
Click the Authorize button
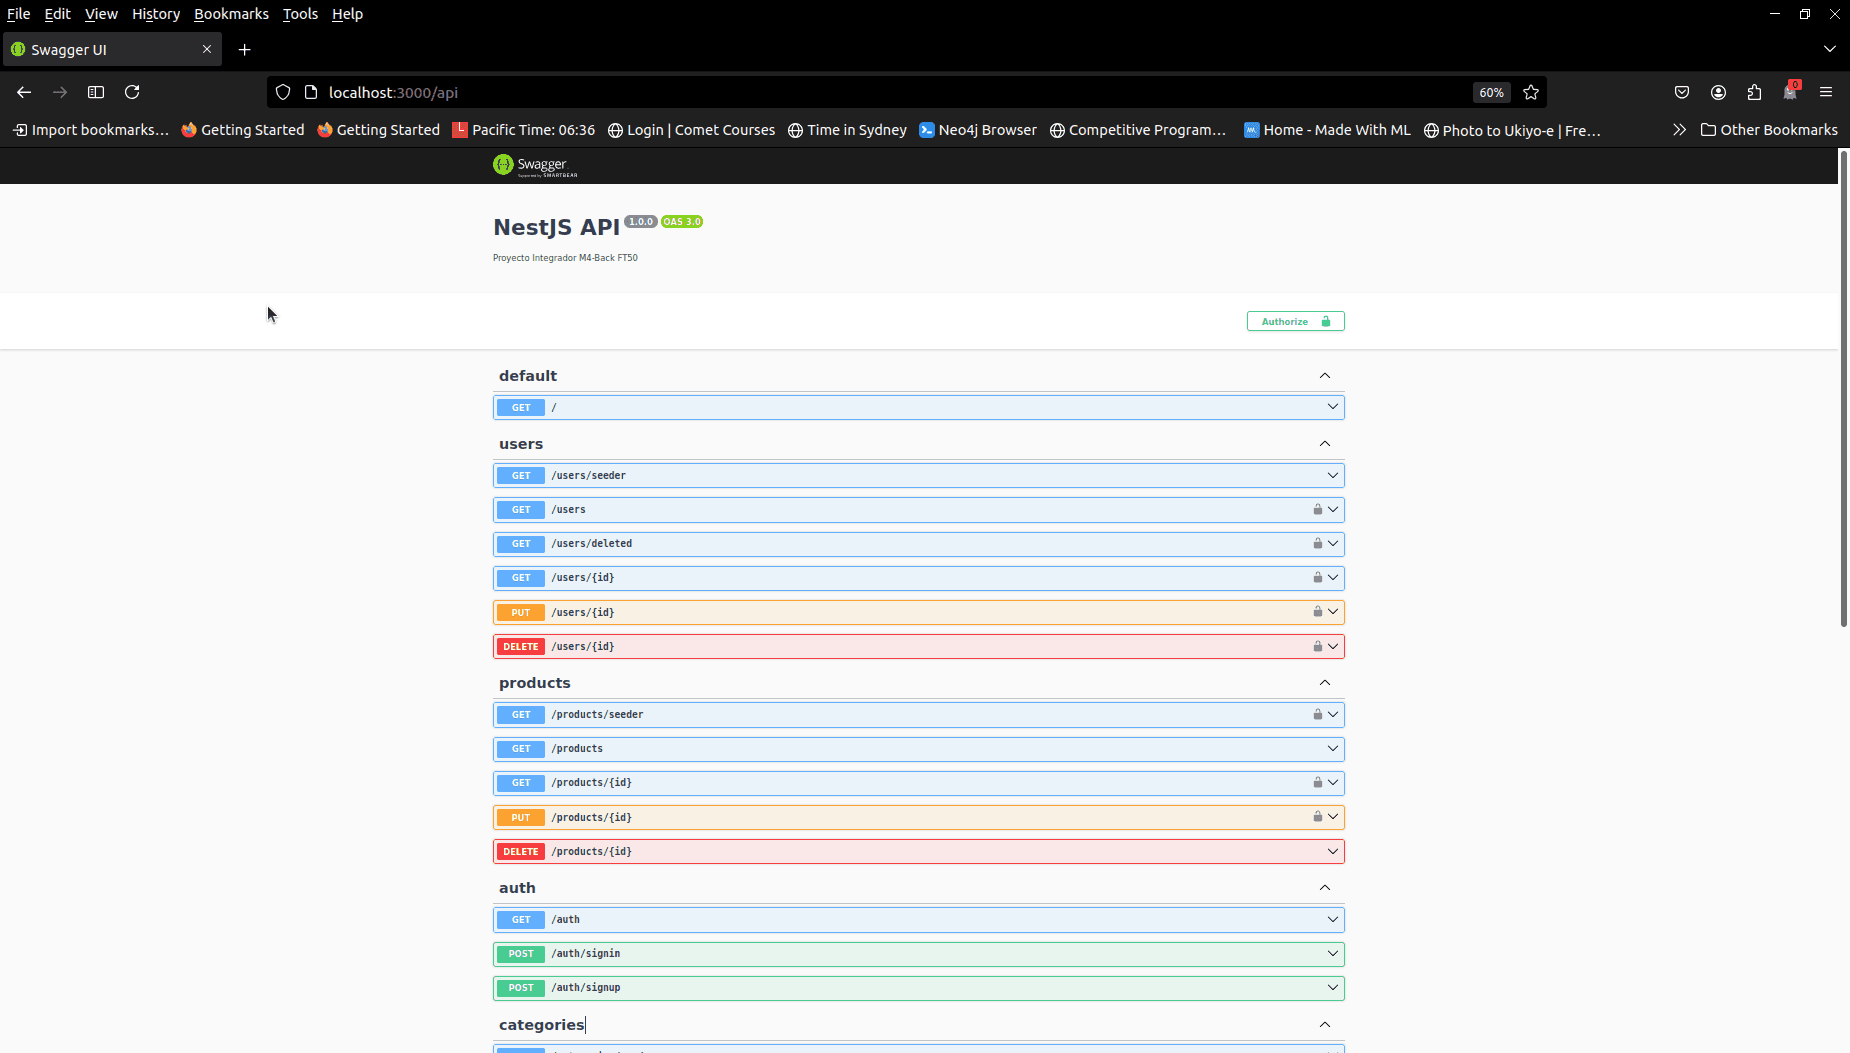1294,321
